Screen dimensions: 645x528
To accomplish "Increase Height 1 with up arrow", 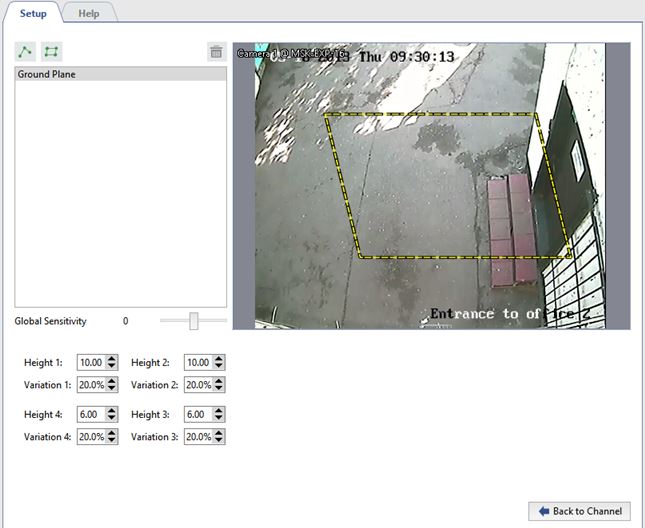I will [x=112, y=359].
